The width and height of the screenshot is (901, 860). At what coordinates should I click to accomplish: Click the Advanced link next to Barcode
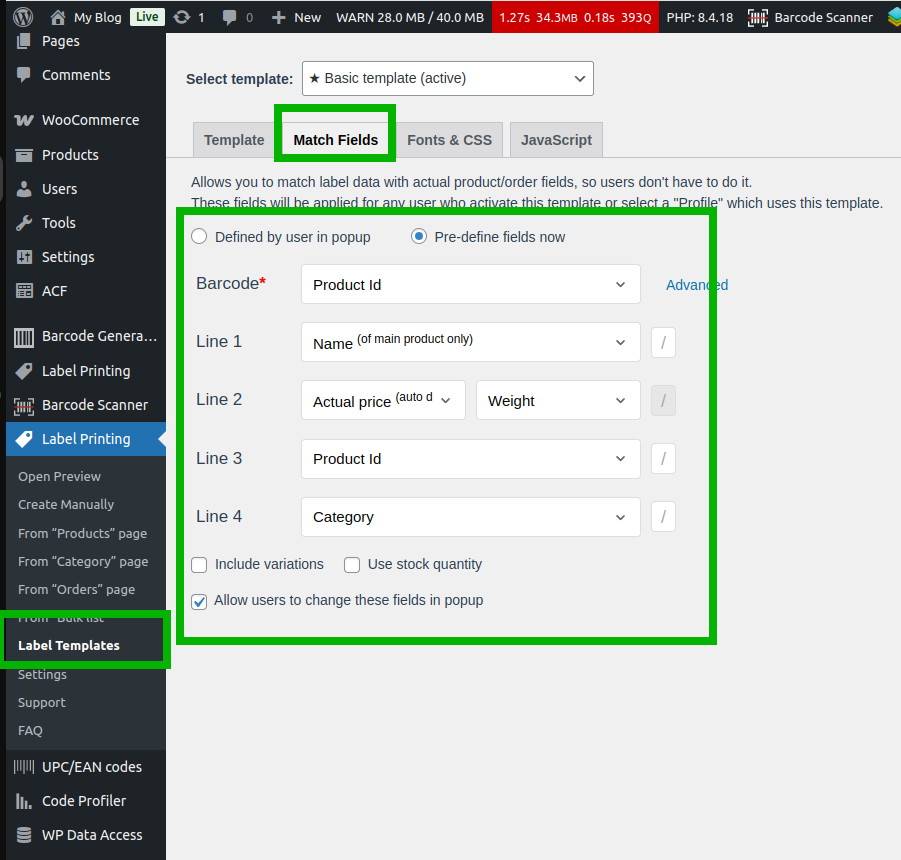697,285
